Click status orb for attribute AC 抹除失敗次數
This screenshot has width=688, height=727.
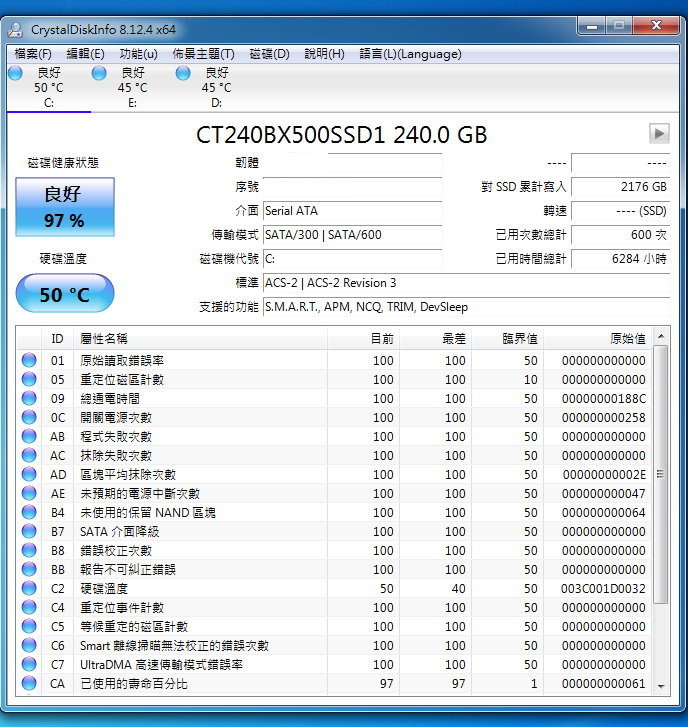pos(29,455)
